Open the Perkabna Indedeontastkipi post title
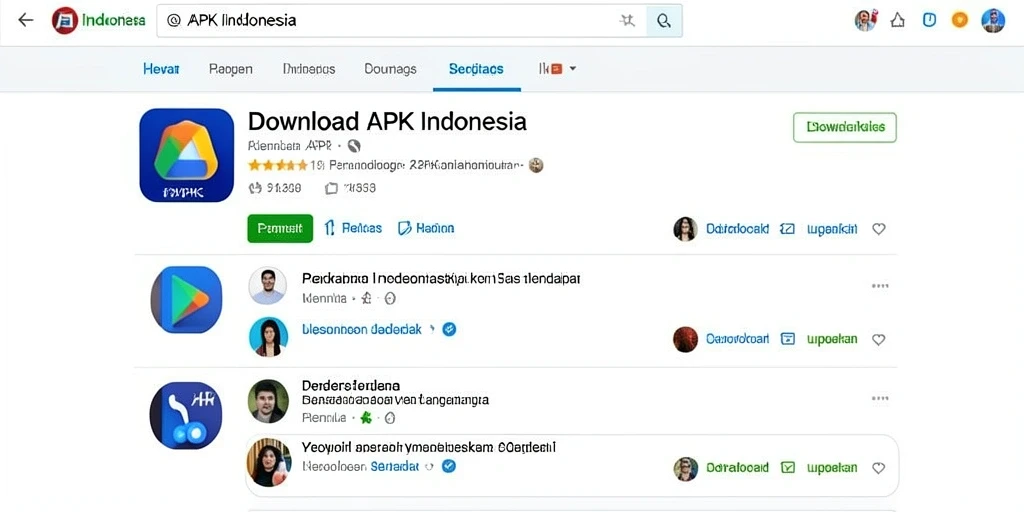Image resolution: width=1024 pixels, height=512 pixels. click(x=441, y=278)
